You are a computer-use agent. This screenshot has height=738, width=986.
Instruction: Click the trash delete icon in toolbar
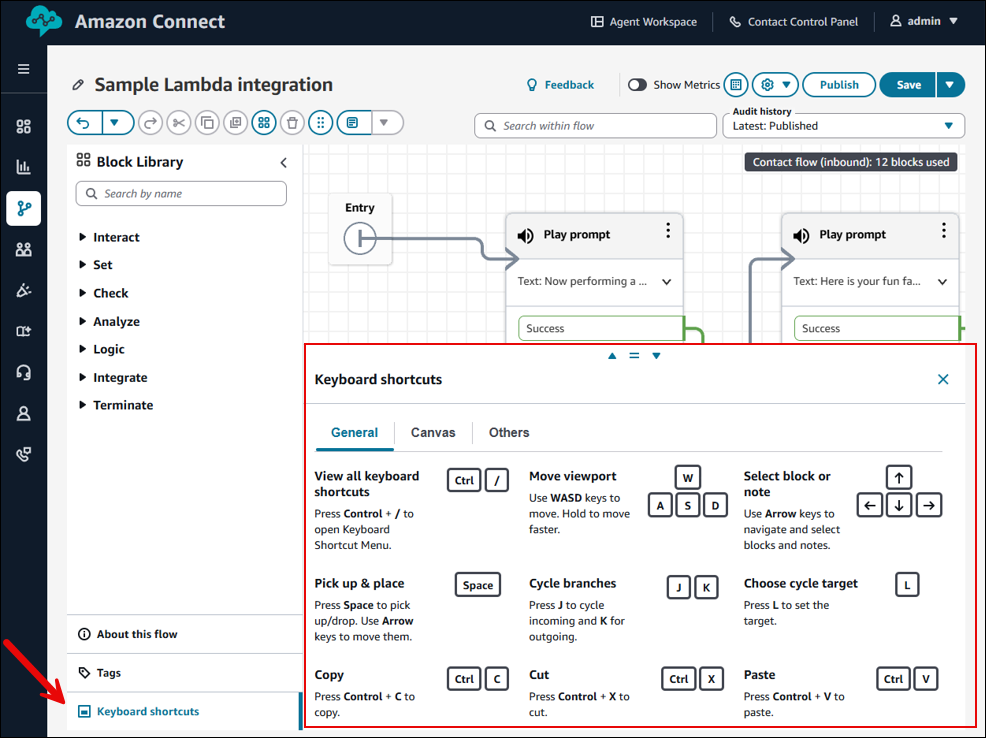292,123
